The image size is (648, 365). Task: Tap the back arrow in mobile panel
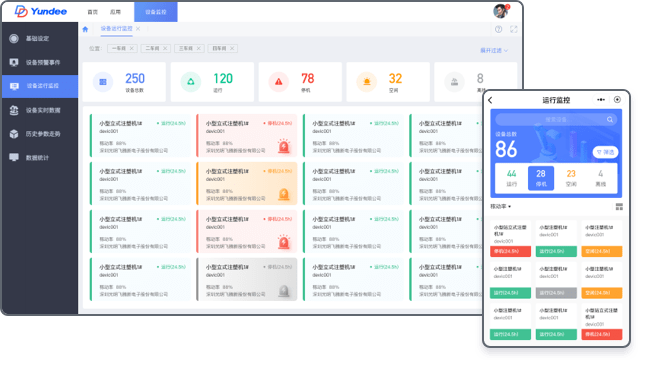[490, 100]
